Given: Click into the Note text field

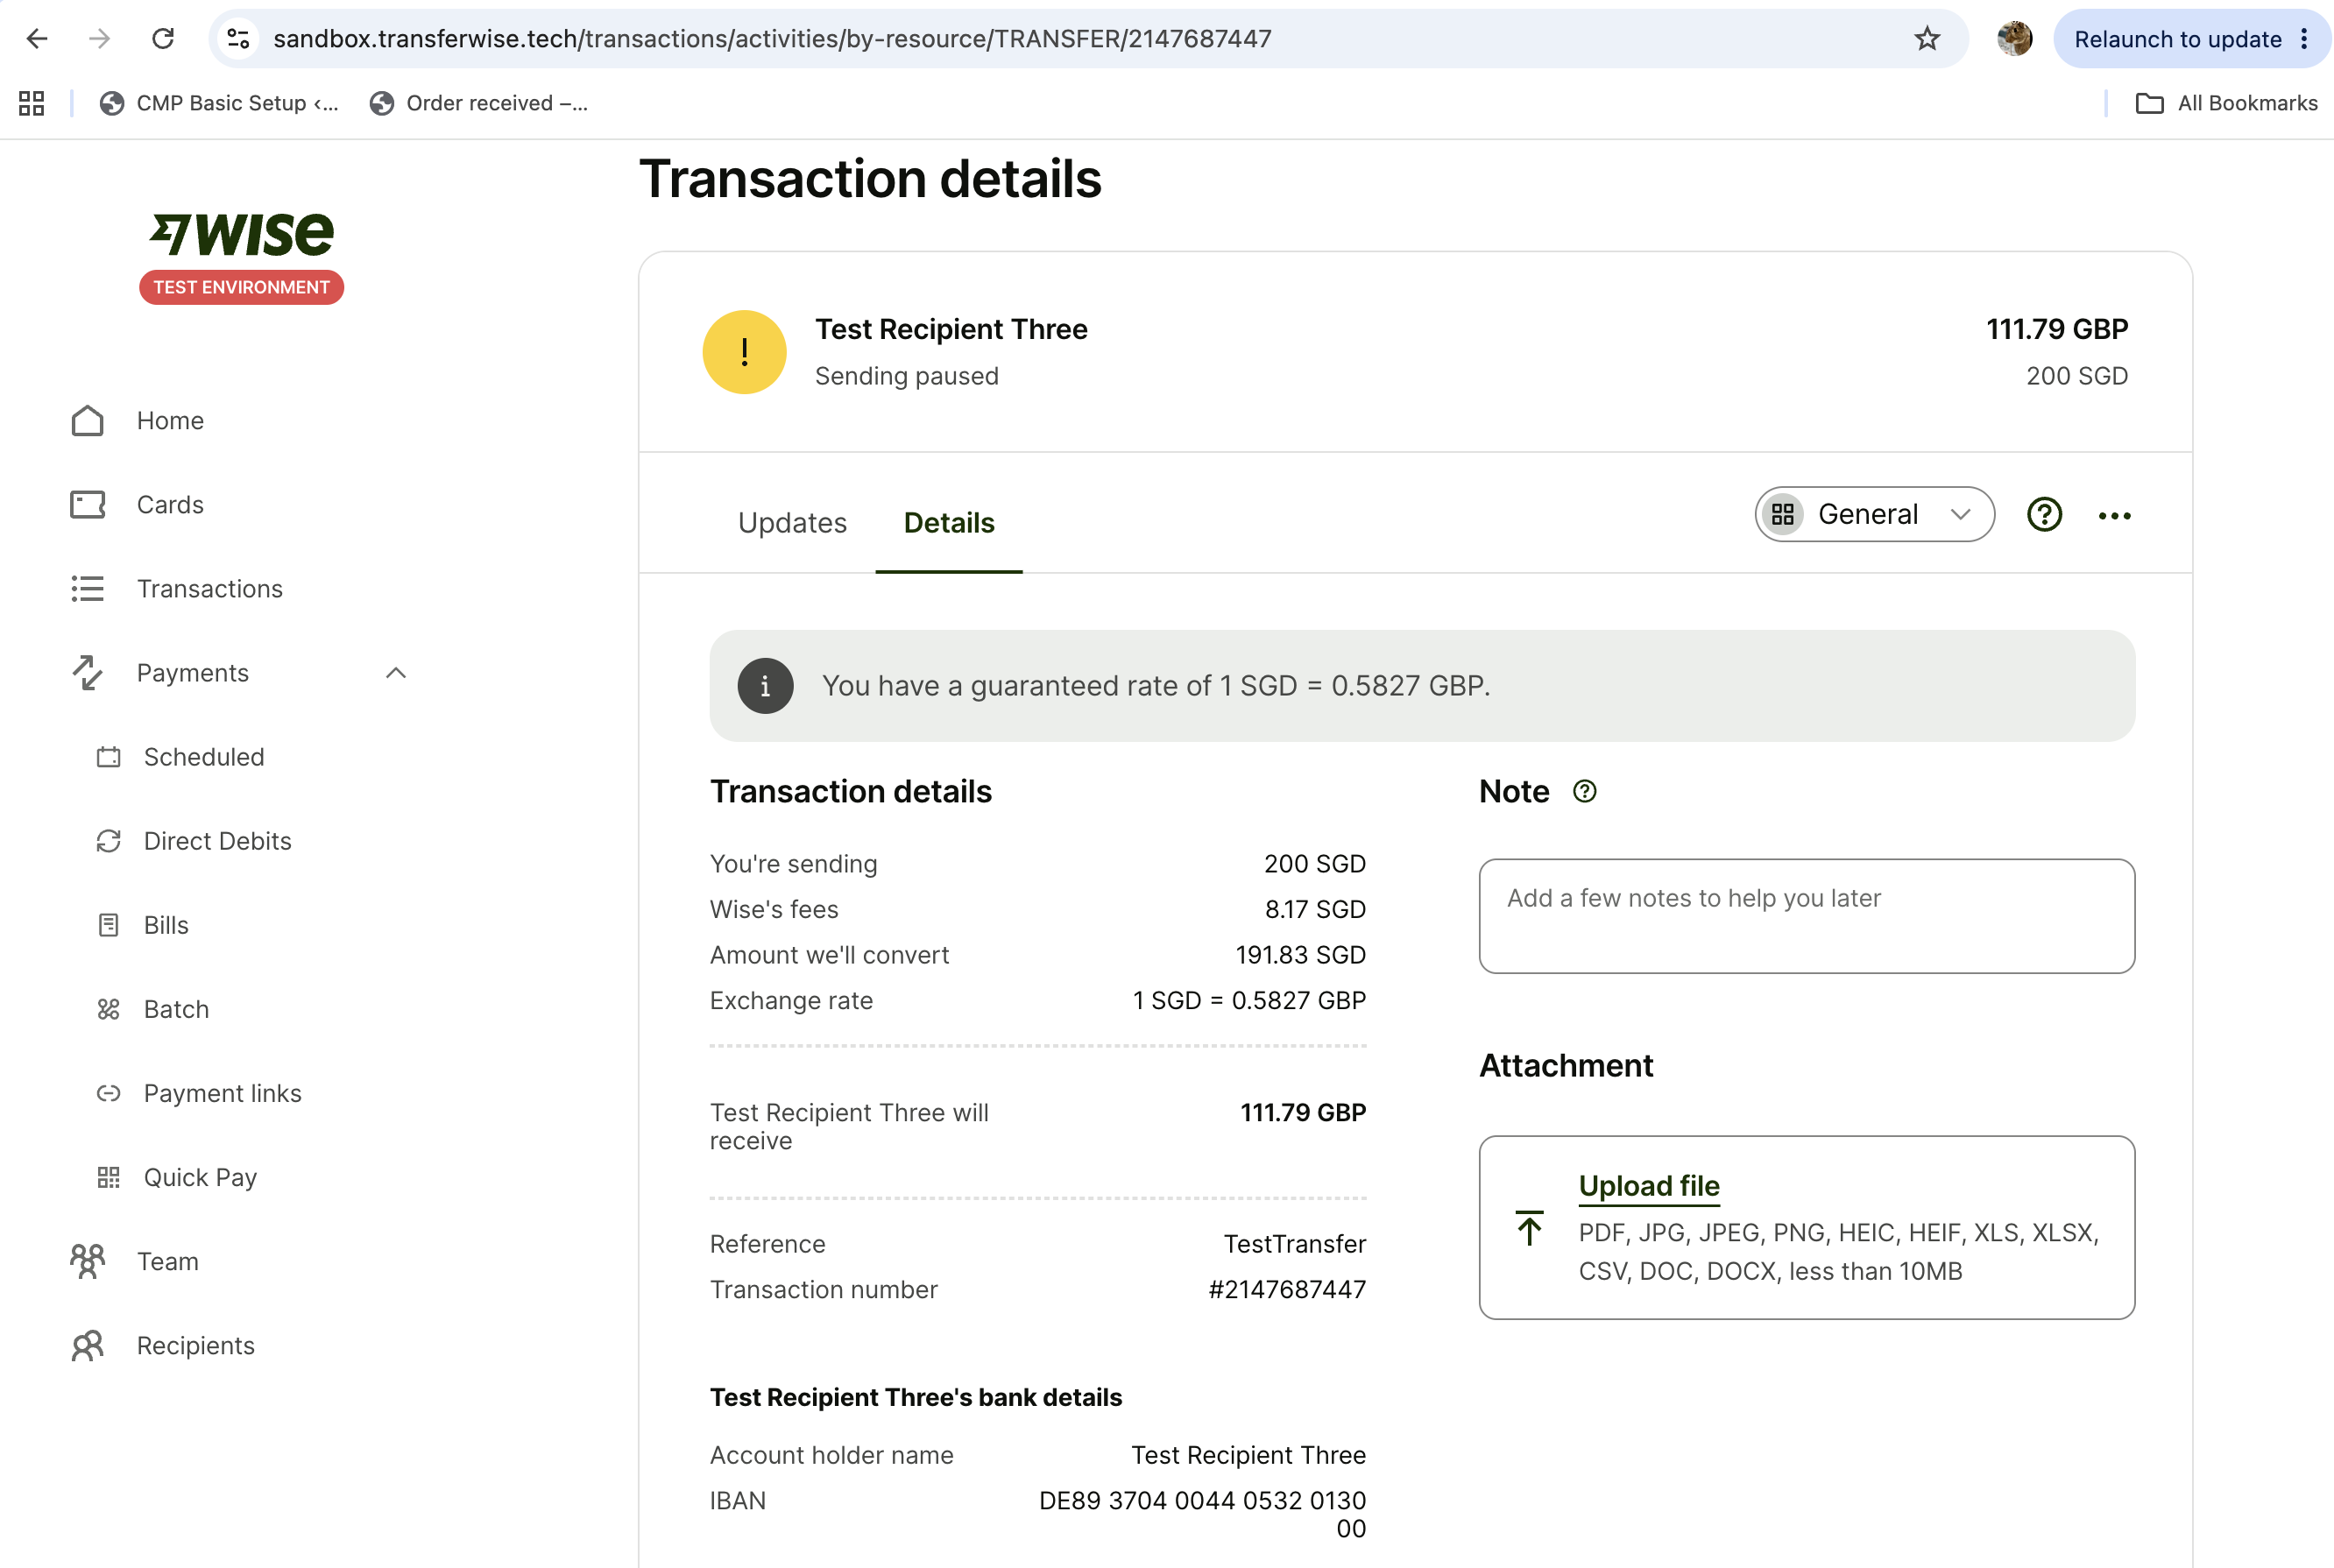Looking at the screenshot, I should 1806,916.
